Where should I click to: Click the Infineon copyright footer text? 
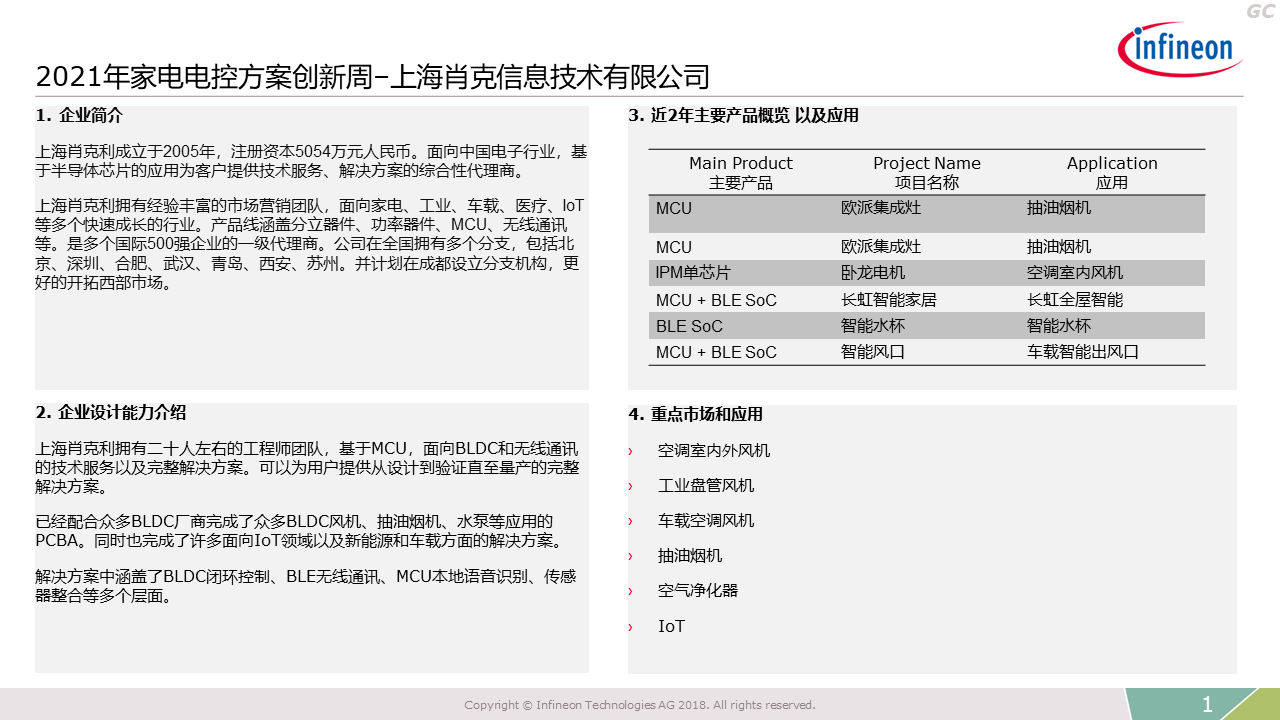[640, 705]
